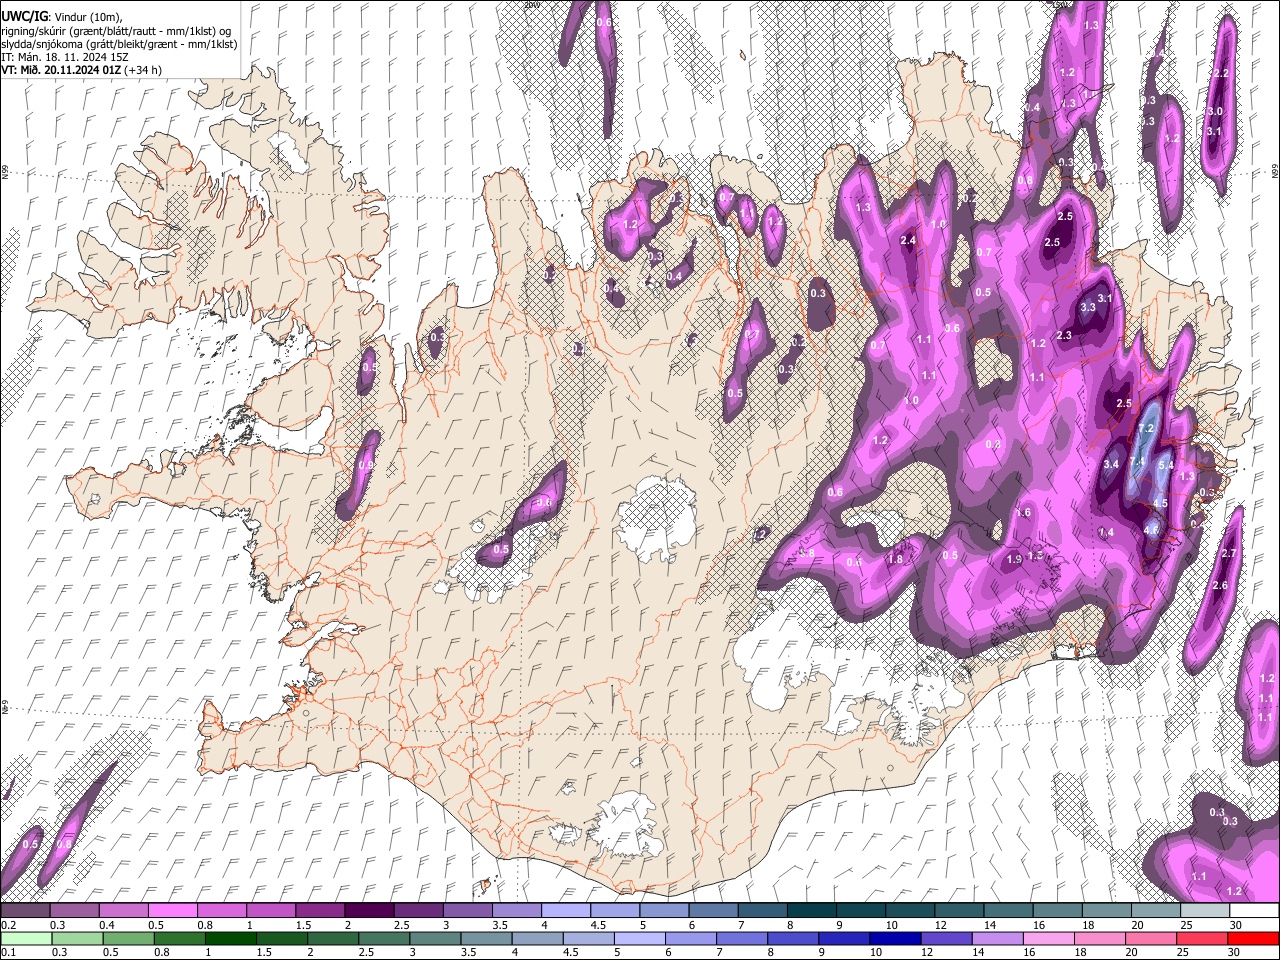
Task: Click the 3.0 value in the offshore band
Action: click(x=1215, y=112)
